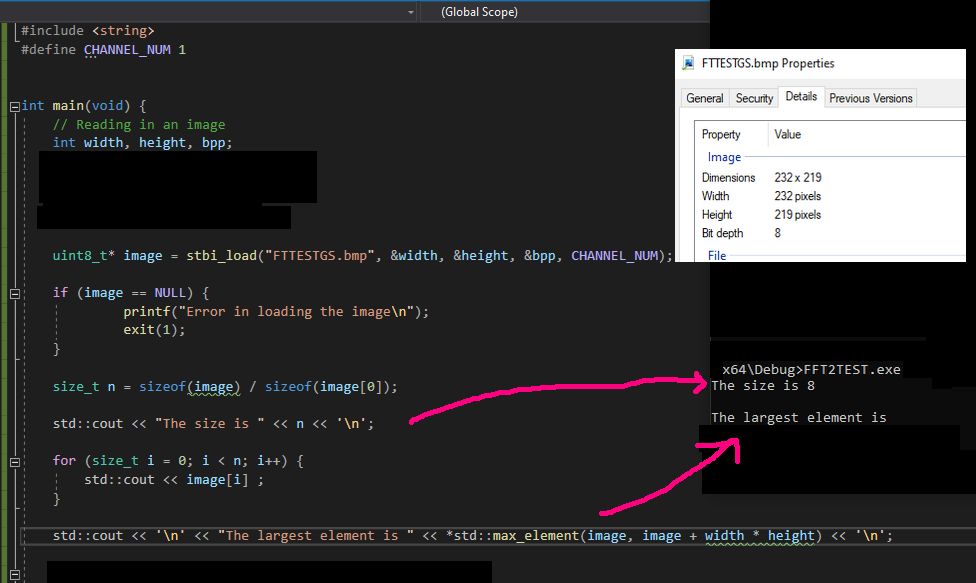This screenshot has width=976, height=583.
Task: Switch to the Security tab in Properties
Action: 754,98
